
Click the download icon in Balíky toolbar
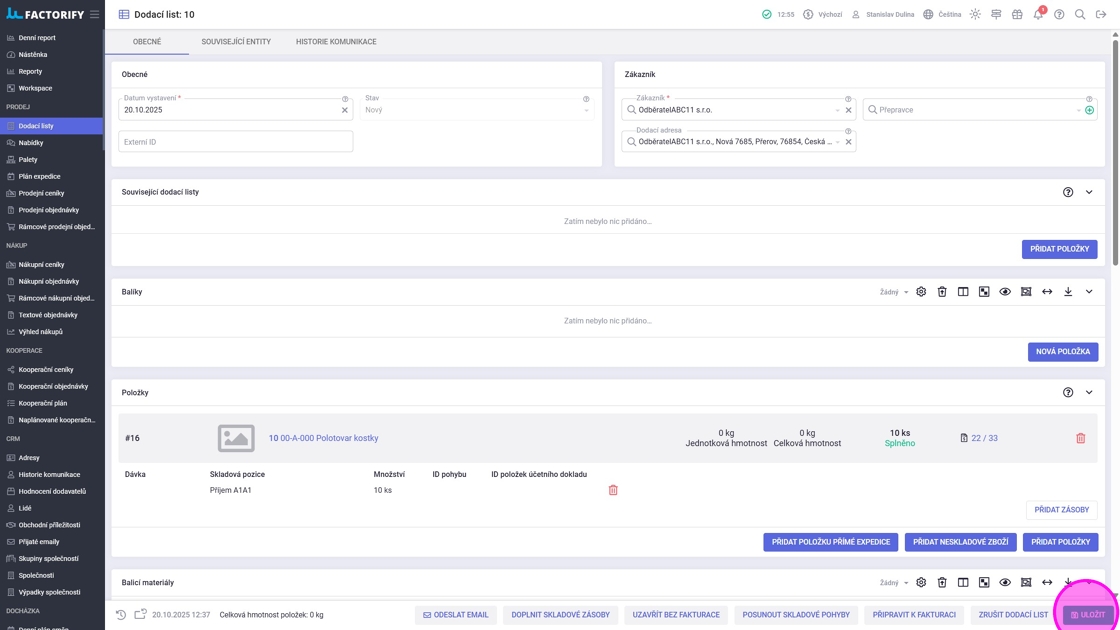click(1068, 292)
